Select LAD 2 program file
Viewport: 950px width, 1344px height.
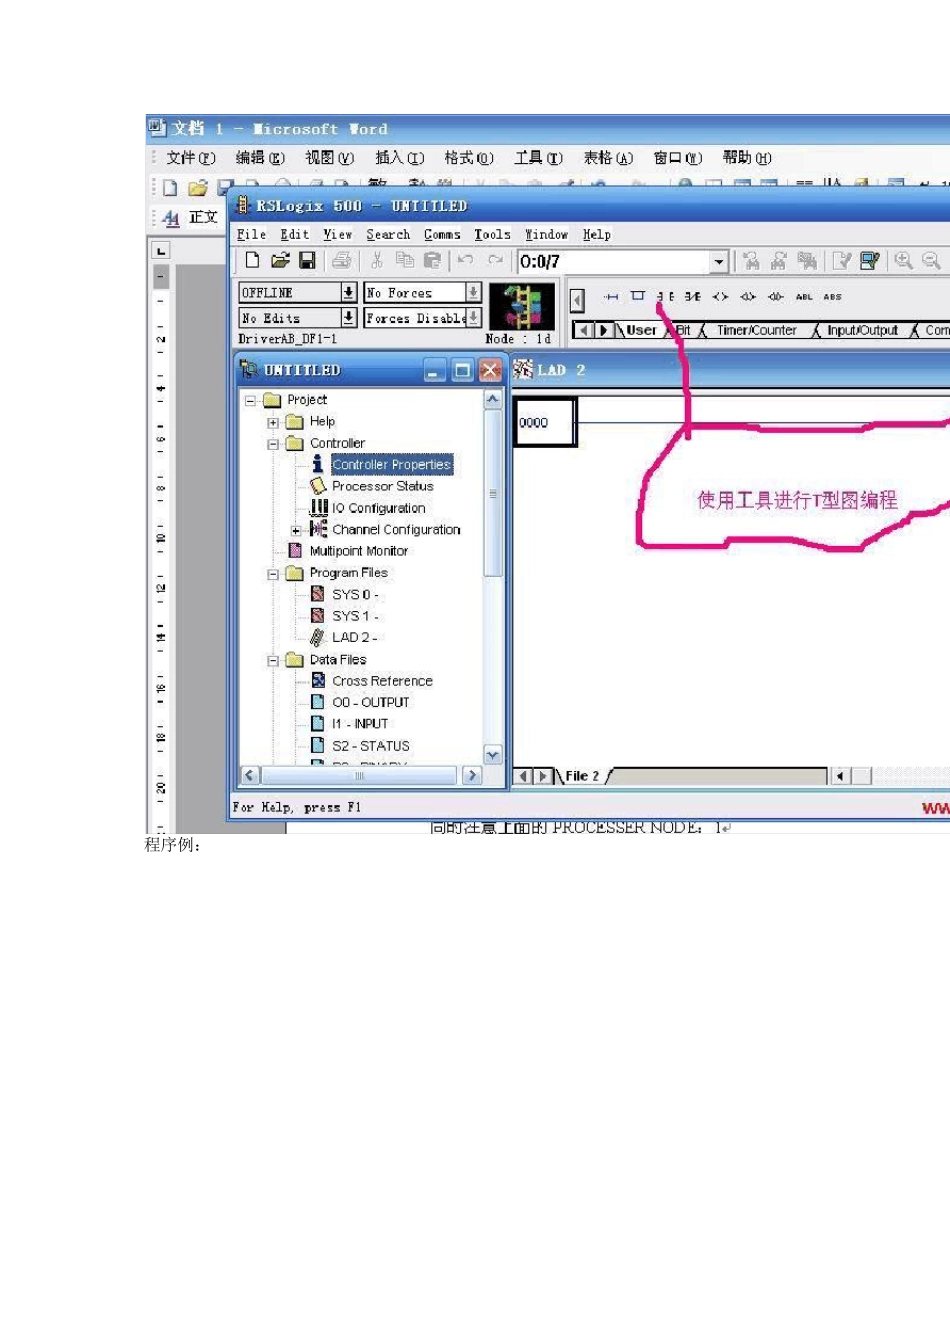(354, 637)
